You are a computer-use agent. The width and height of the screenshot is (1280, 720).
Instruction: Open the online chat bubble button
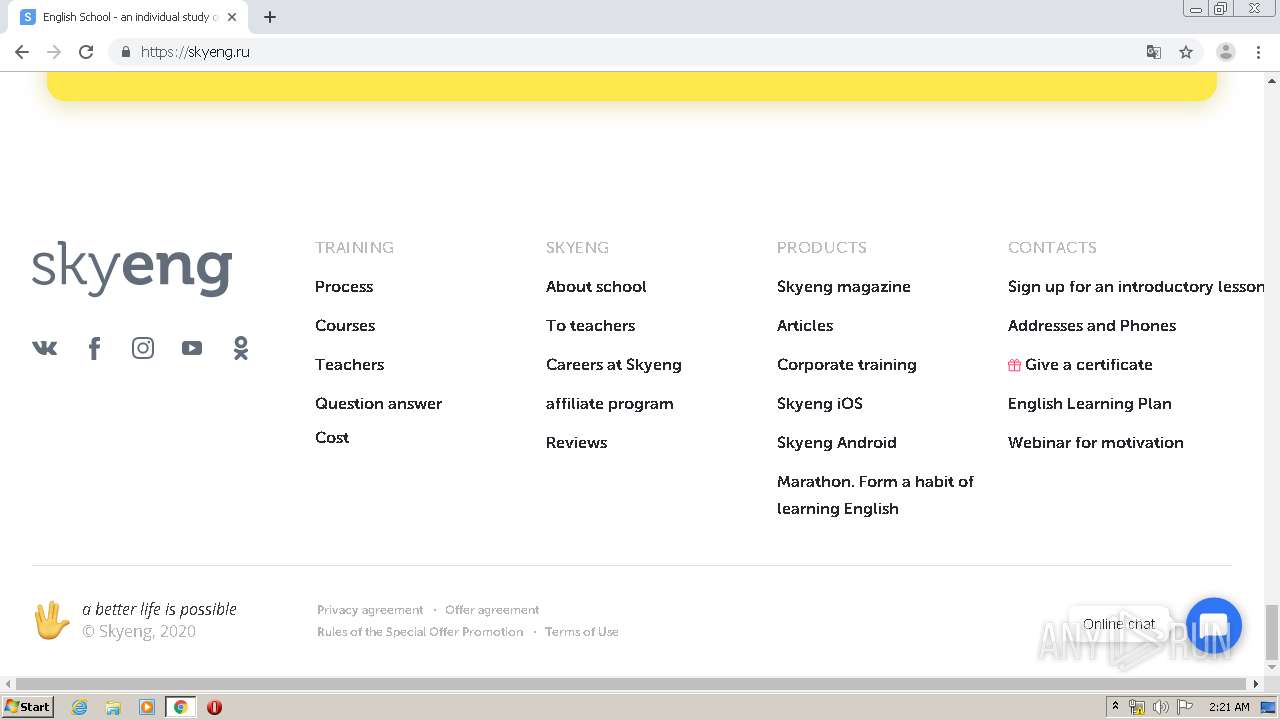click(x=1213, y=625)
